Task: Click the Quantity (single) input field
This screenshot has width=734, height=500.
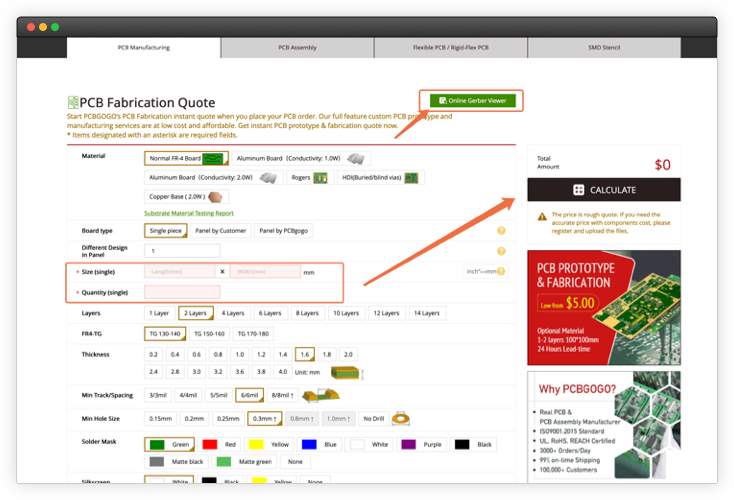Action: (182, 292)
